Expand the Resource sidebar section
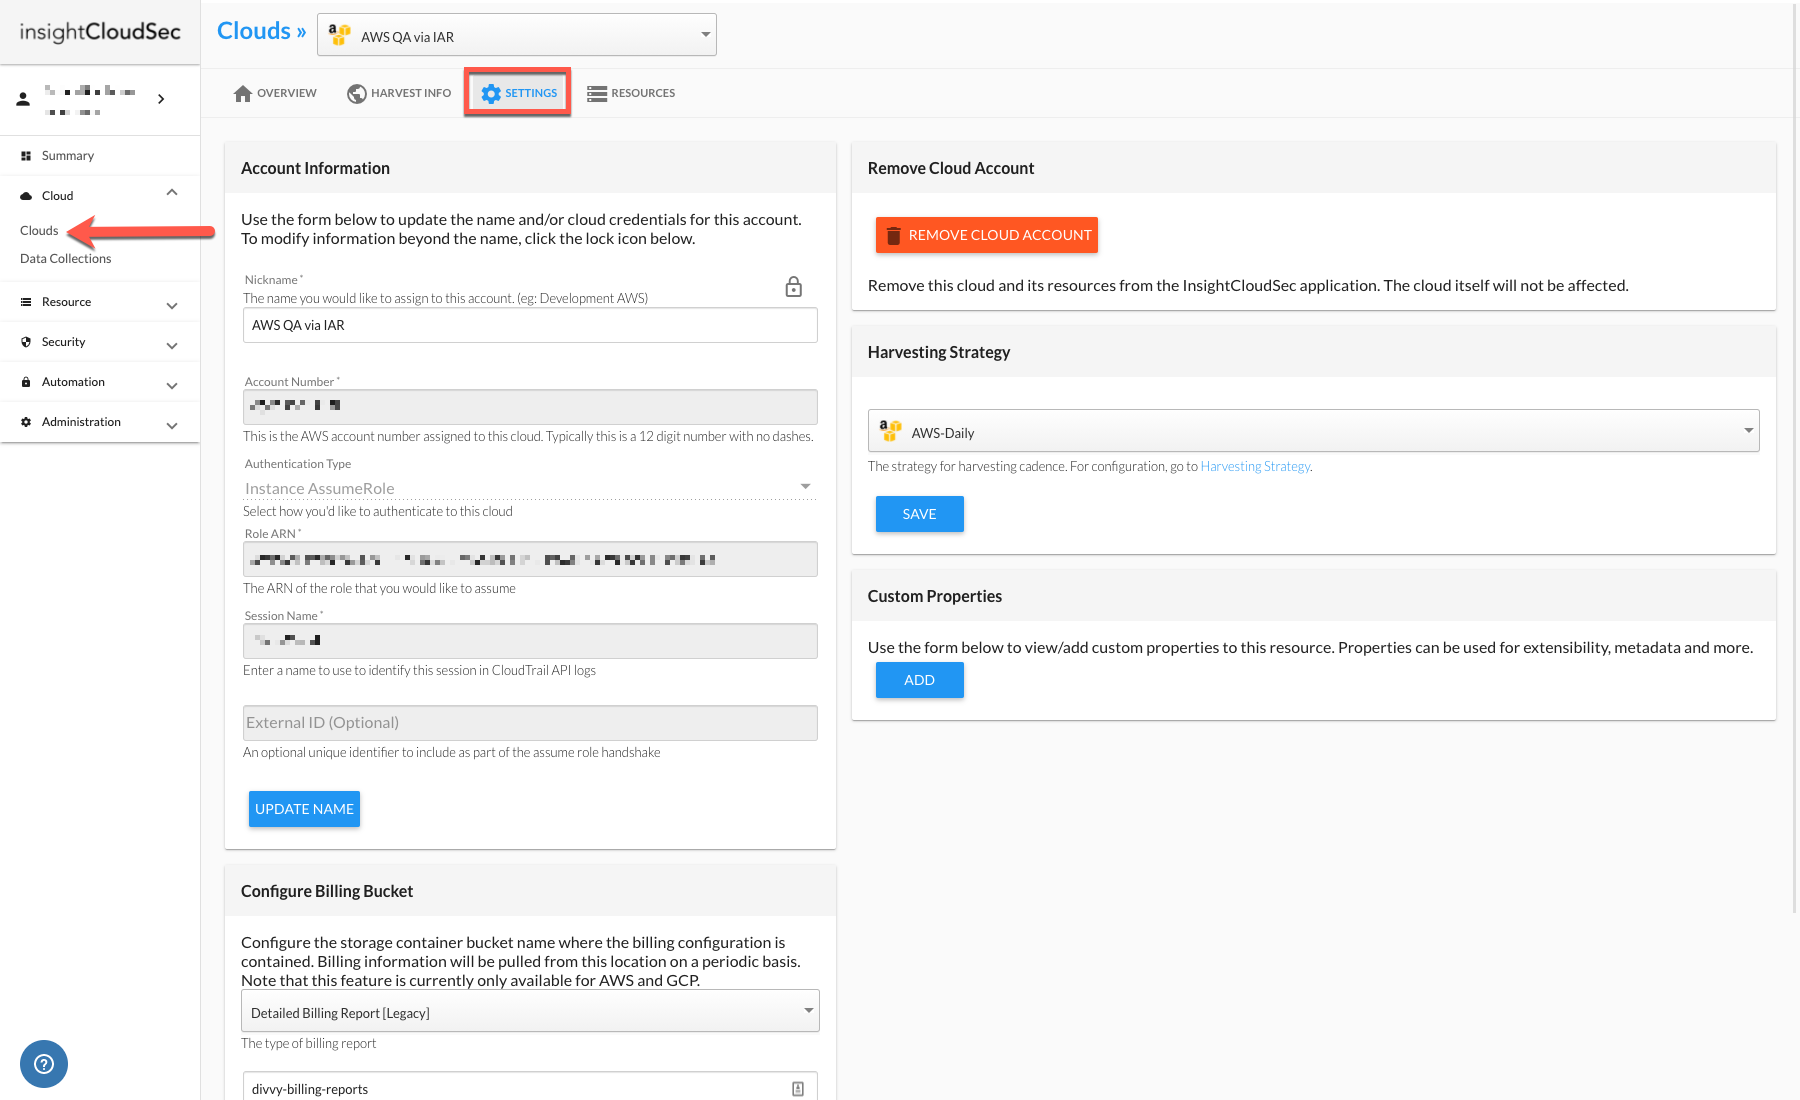 point(172,305)
